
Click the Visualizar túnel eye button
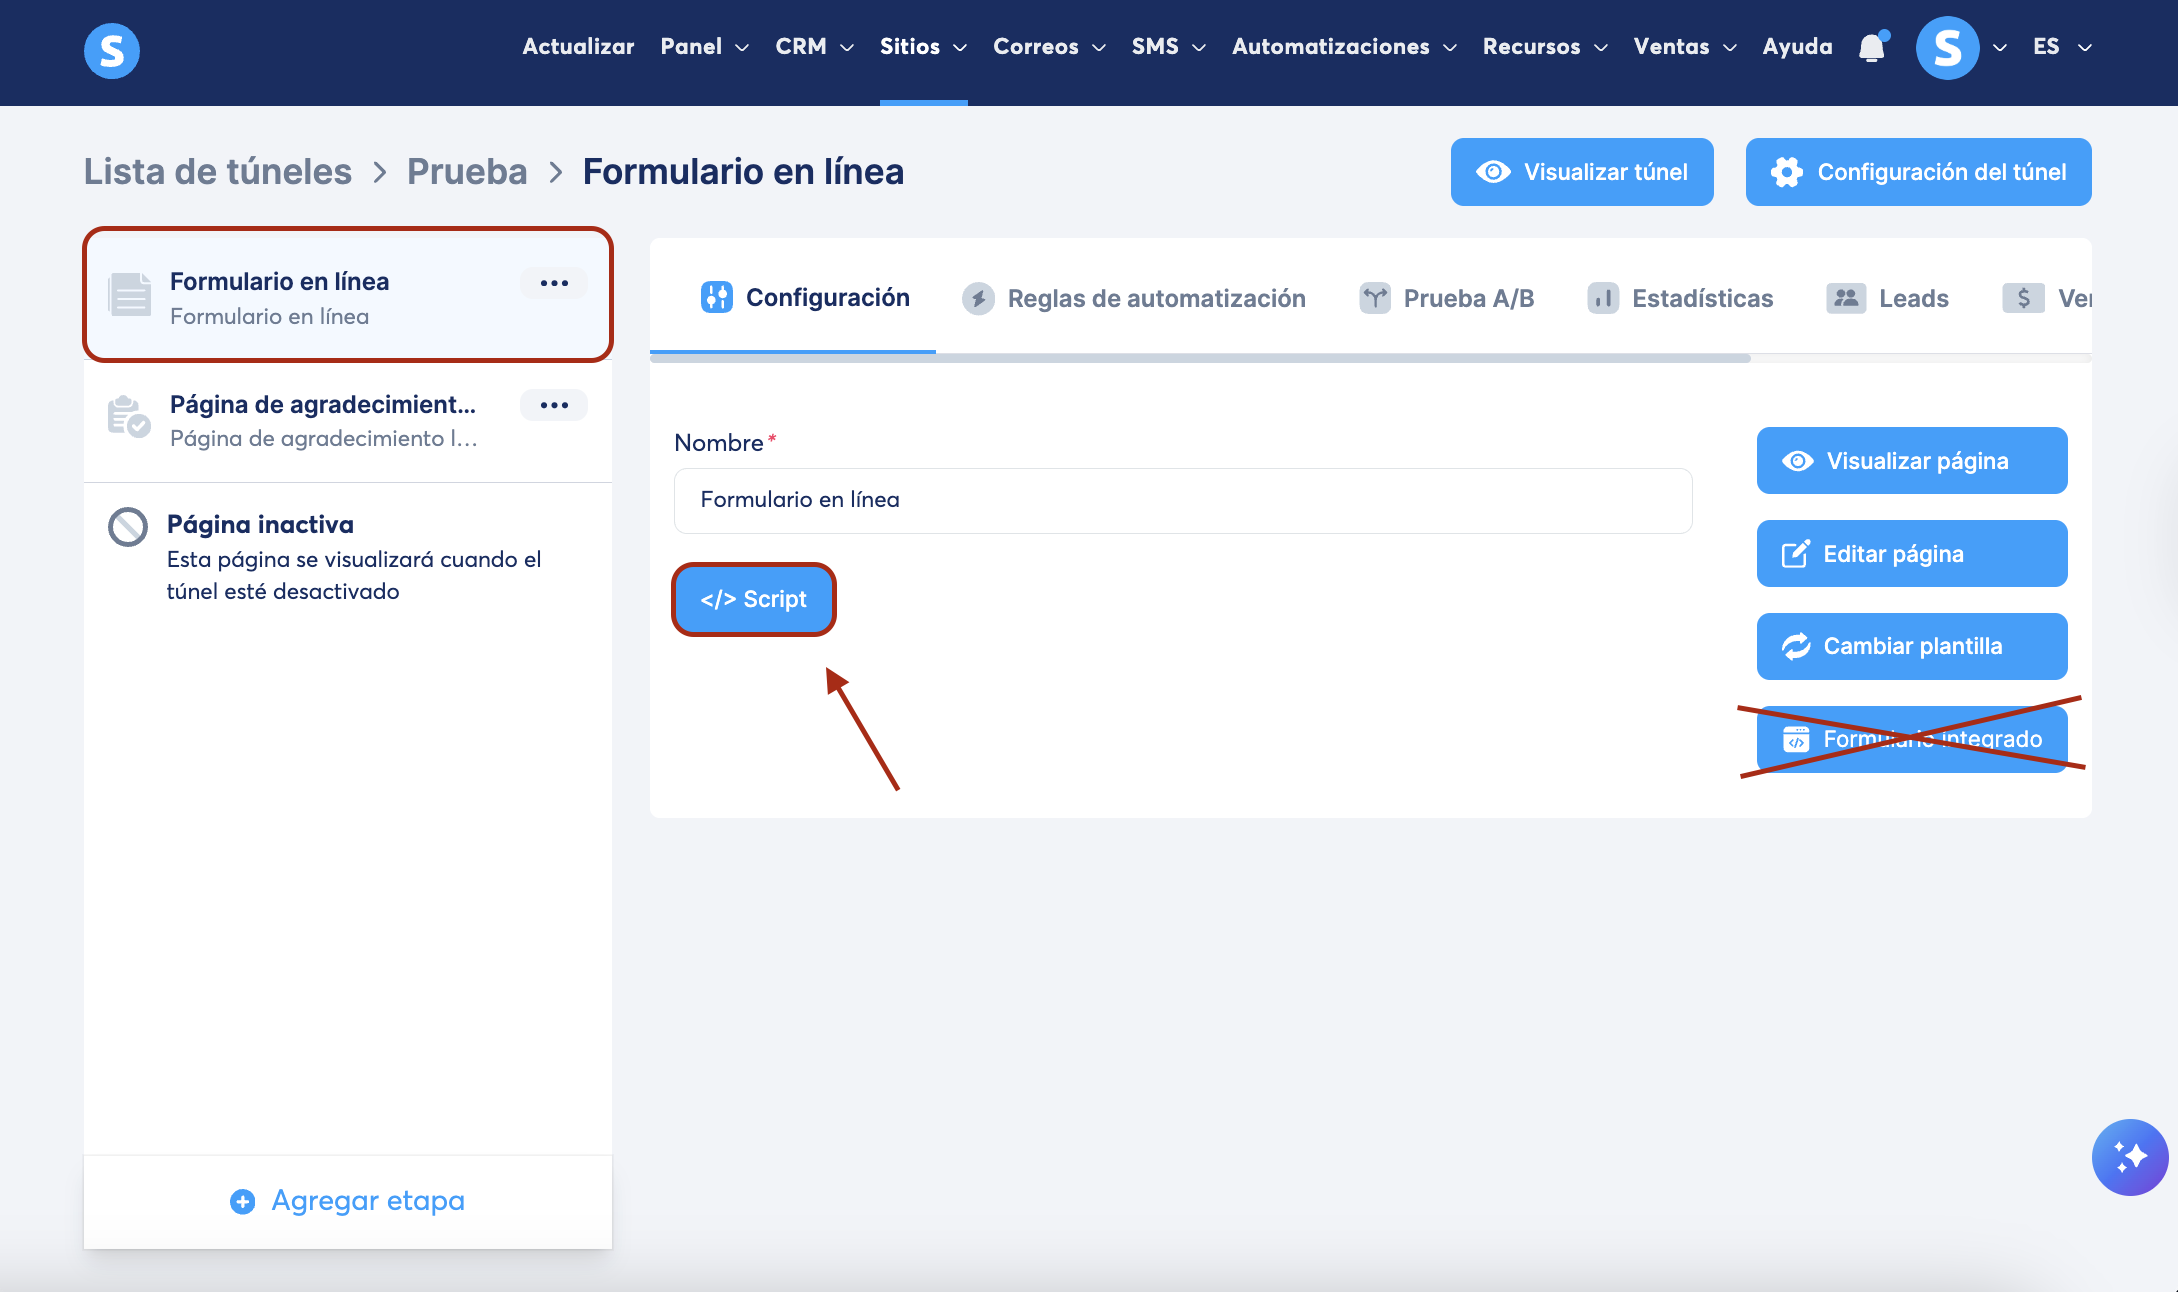pos(1582,172)
